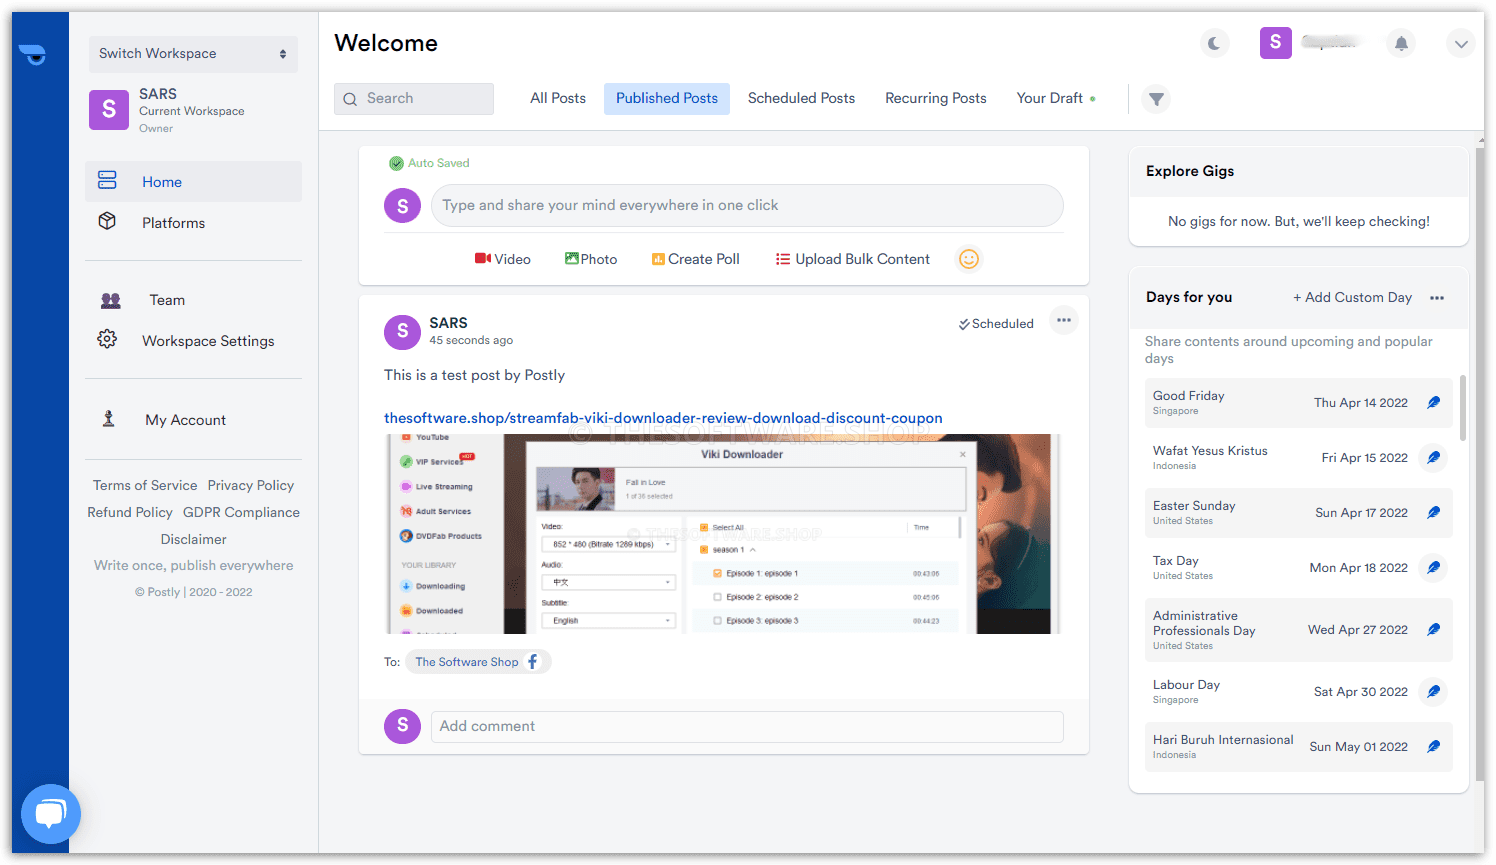Focus the Search posts field
The image size is (1496, 865).
(x=414, y=99)
